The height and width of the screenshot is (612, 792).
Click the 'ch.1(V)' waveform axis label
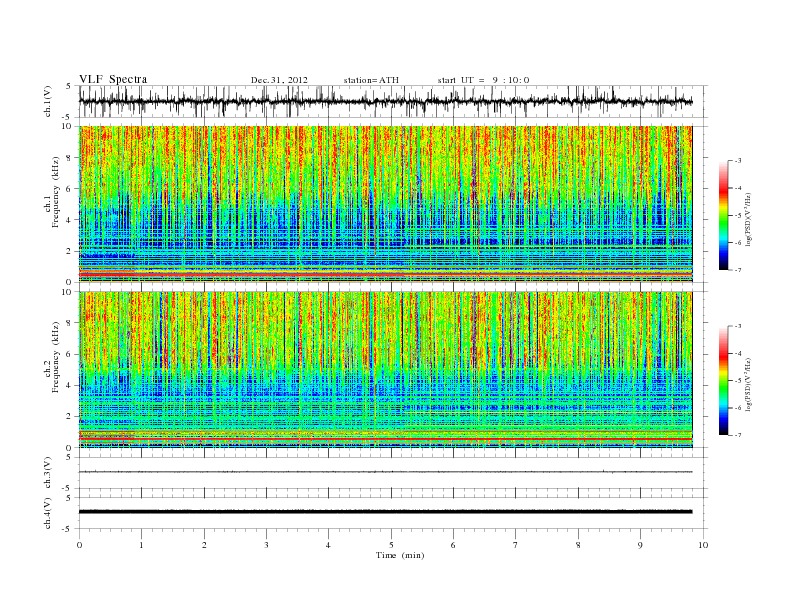[x=48, y=101]
